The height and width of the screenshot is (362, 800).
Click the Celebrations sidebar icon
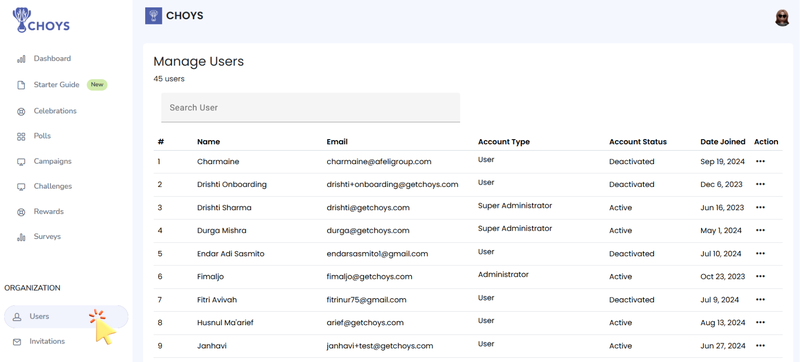coord(21,111)
